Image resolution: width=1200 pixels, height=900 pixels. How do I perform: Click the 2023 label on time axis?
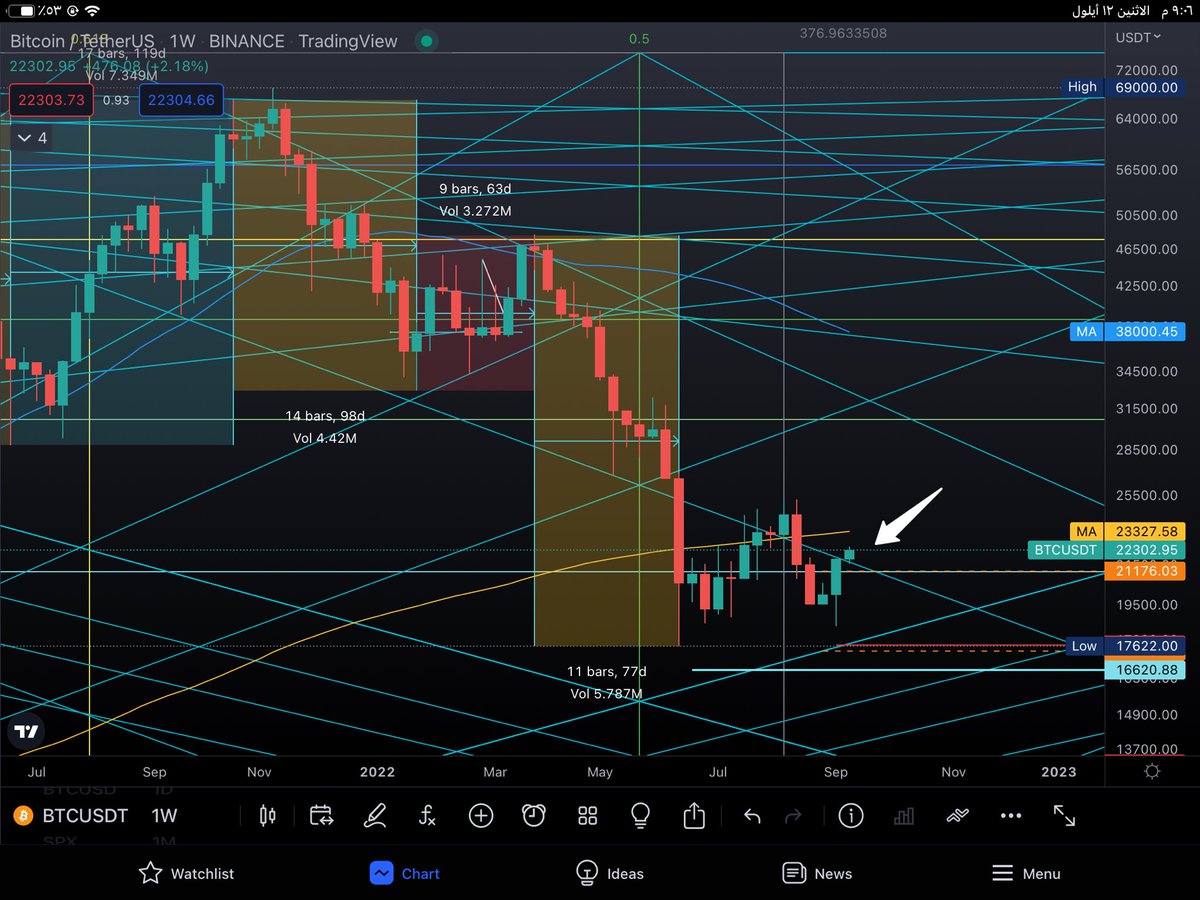(1059, 772)
